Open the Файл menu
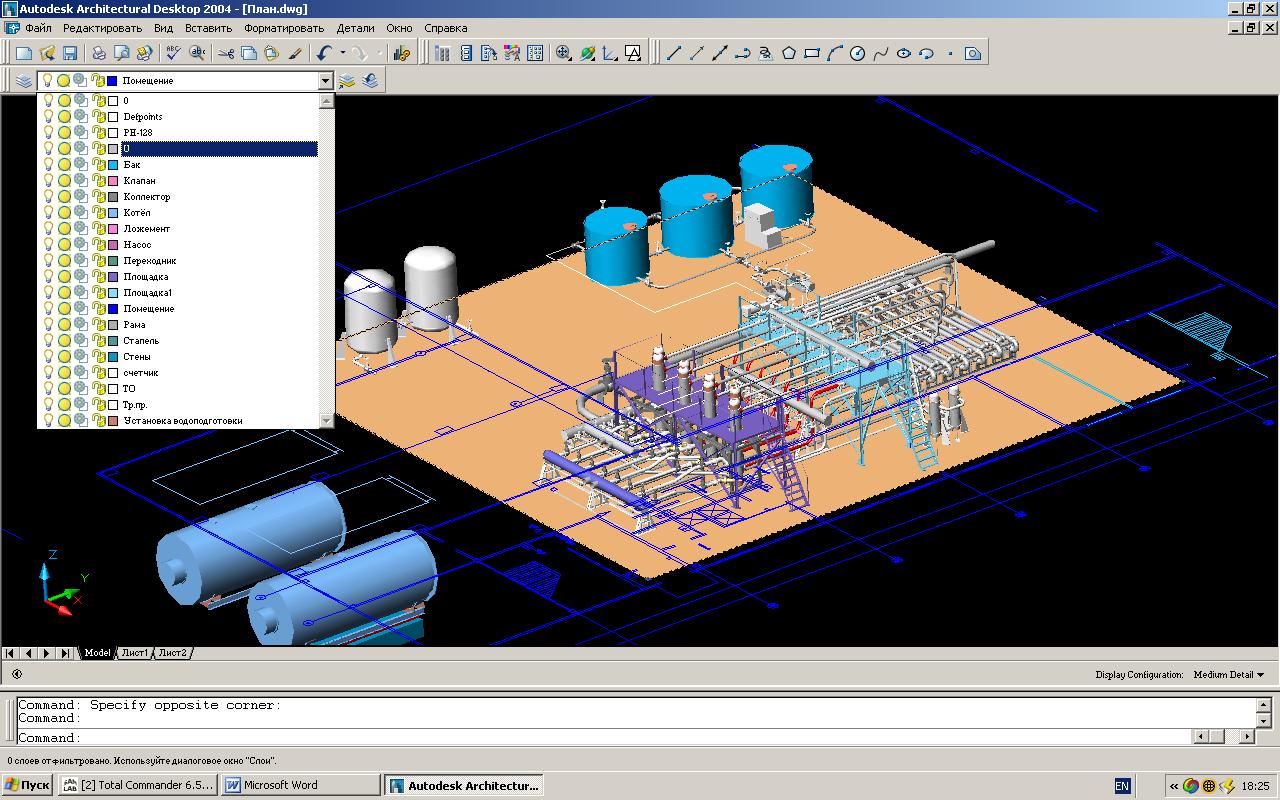Image resolution: width=1280 pixels, height=800 pixels. [x=38, y=28]
